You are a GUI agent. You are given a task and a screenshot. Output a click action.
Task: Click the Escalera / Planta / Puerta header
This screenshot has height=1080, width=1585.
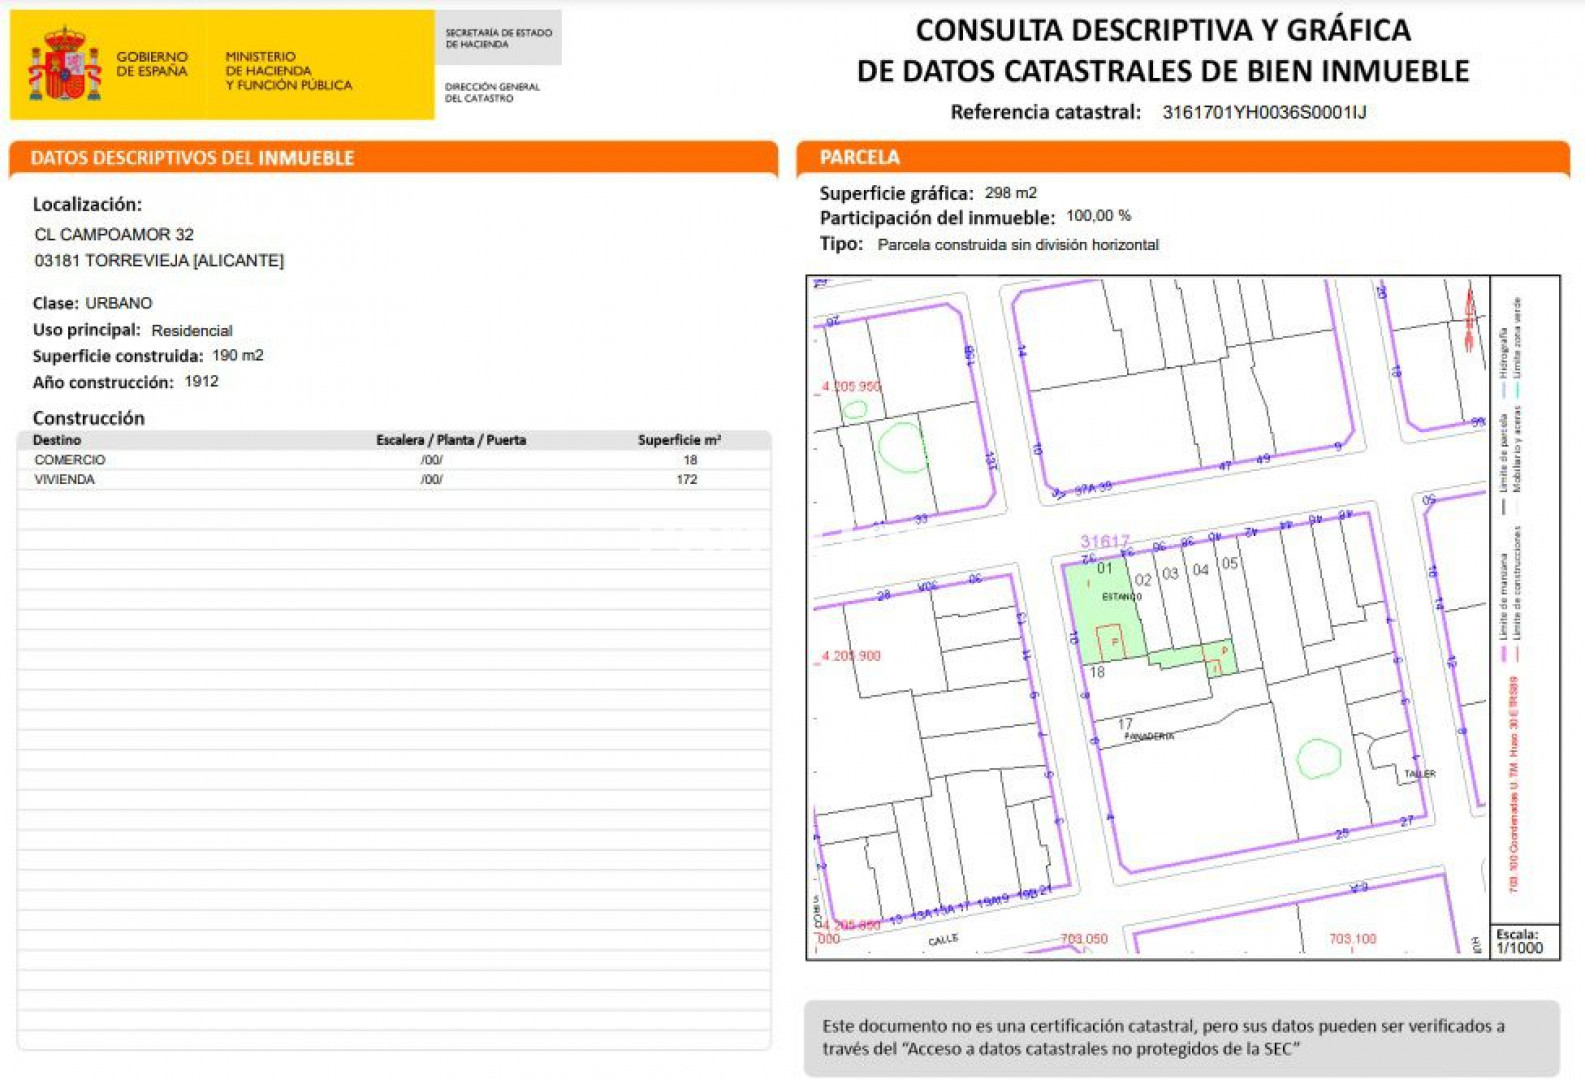click(450, 440)
